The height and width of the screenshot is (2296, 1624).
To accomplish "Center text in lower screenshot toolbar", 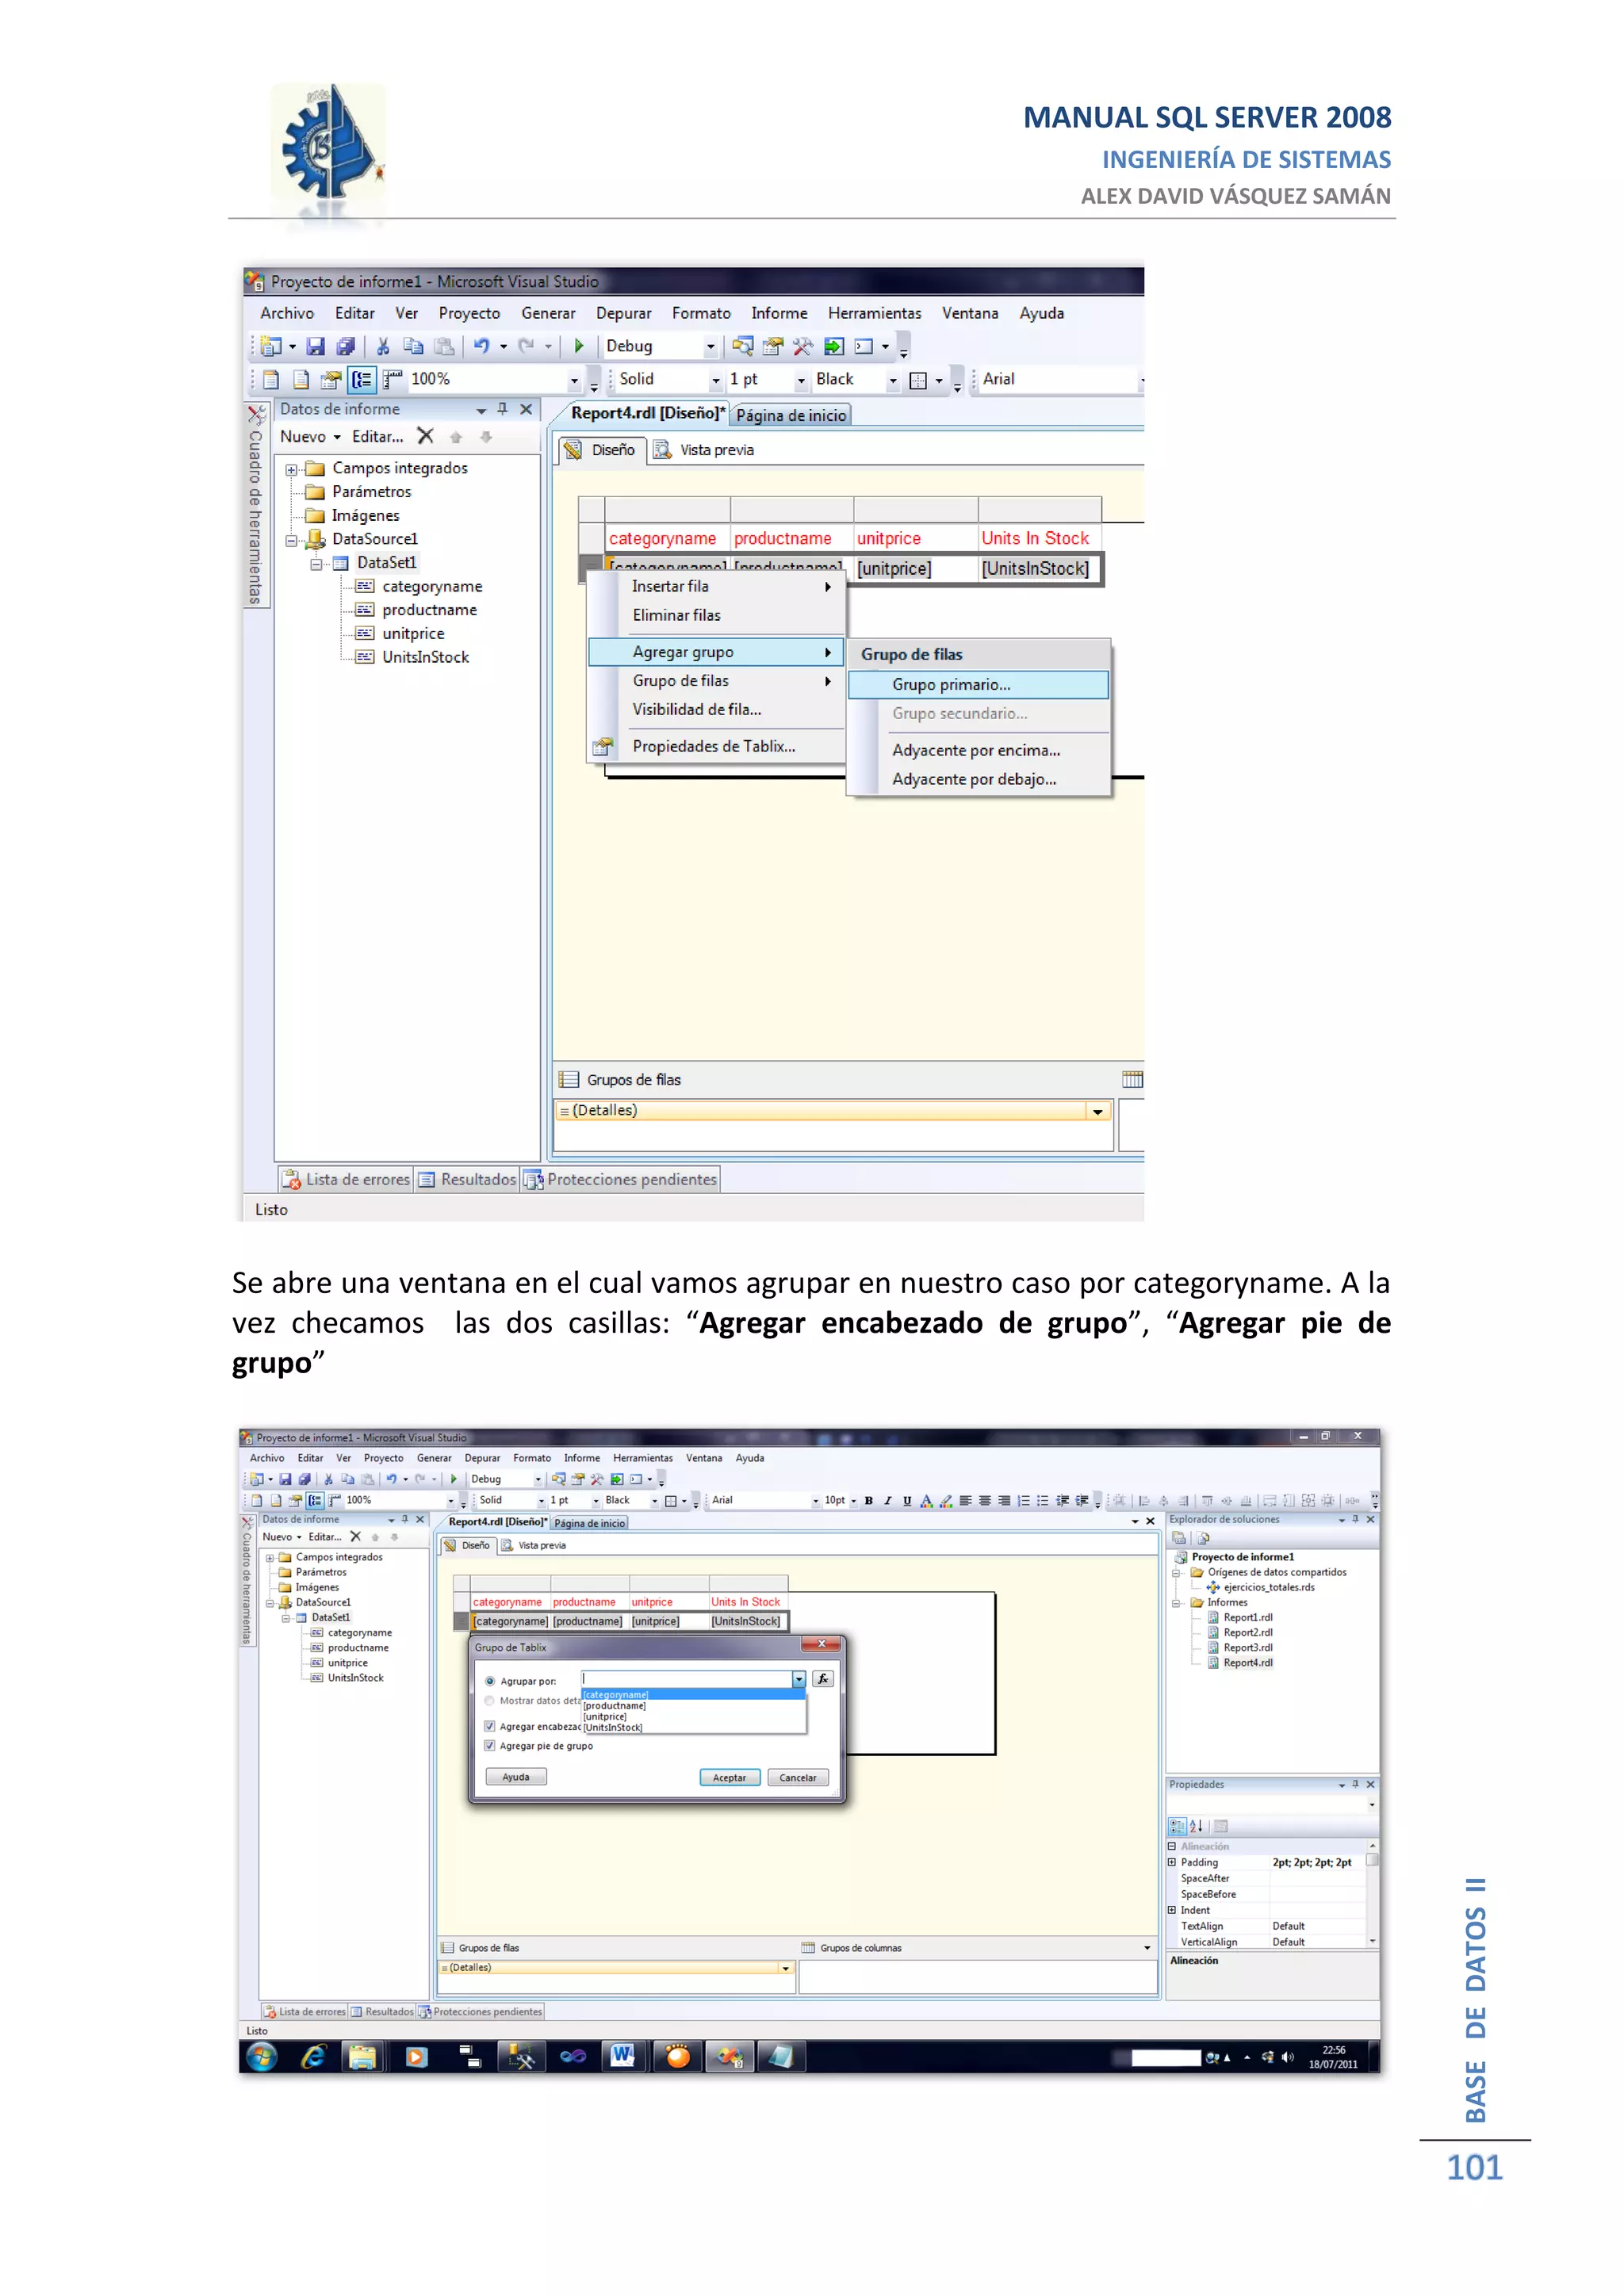I will [985, 1500].
